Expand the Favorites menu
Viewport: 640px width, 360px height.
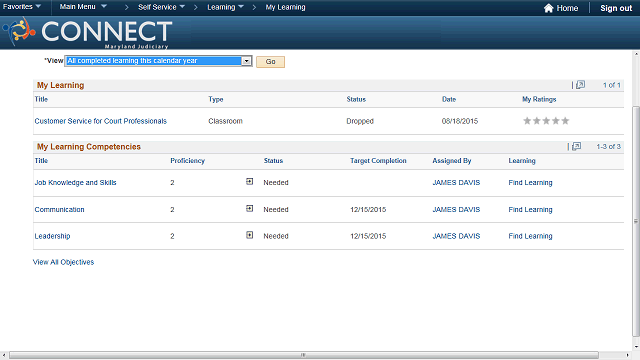(x=22, y=7)
